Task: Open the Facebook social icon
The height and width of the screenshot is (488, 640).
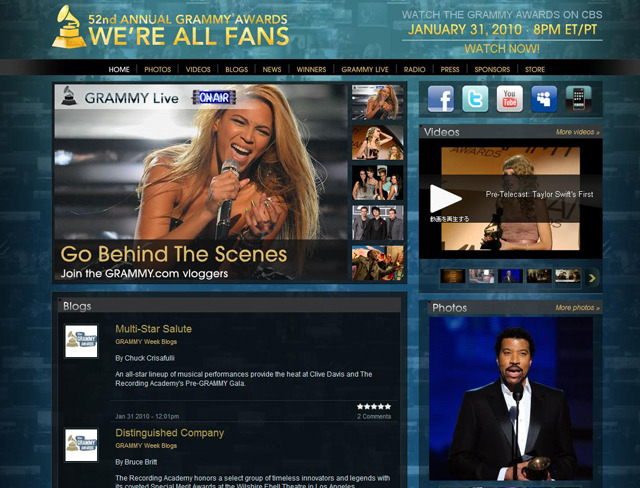Action: [440, 99]
